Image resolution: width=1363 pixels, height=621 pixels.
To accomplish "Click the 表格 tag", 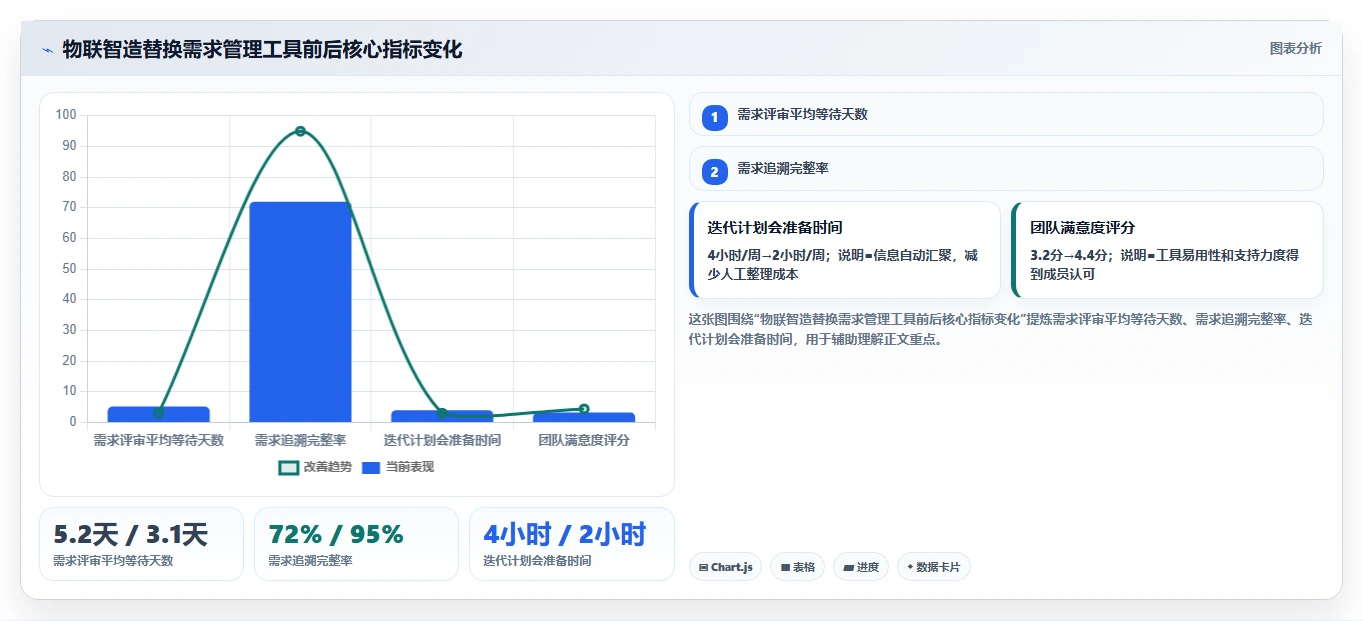I will pos(797,567).
